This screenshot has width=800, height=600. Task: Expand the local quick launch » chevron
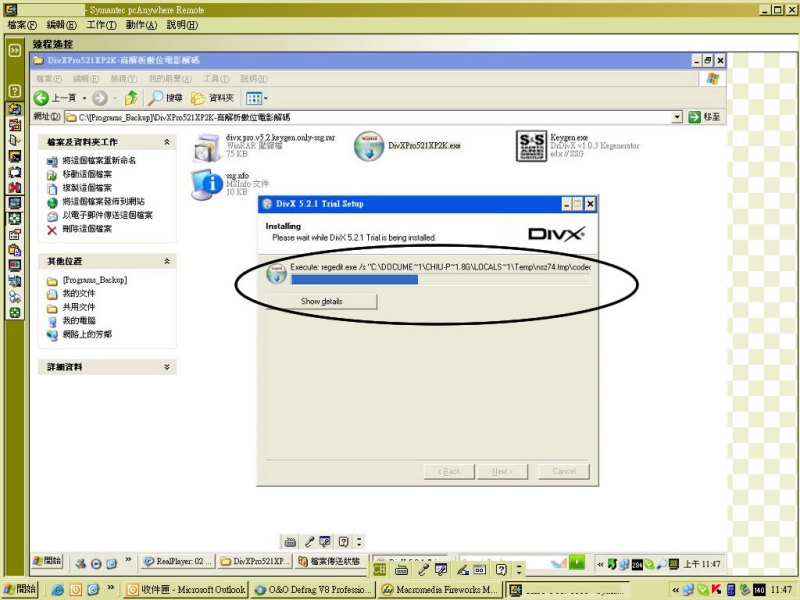[111, 588]
